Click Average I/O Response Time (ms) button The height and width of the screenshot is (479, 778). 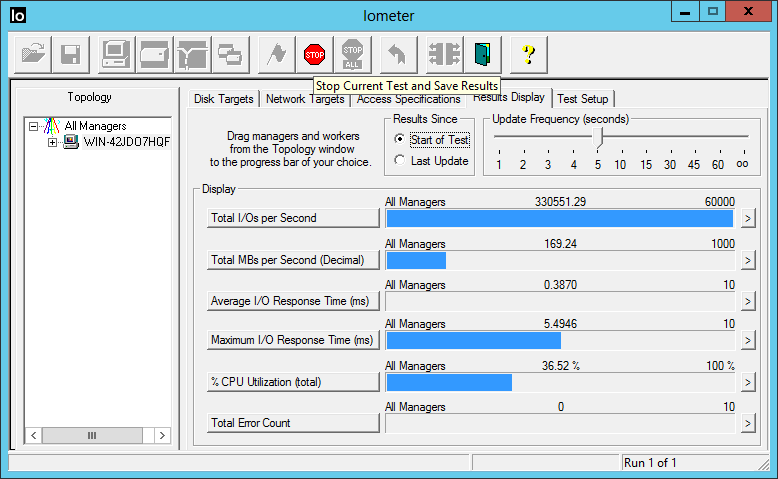click(x=293, y=301)
